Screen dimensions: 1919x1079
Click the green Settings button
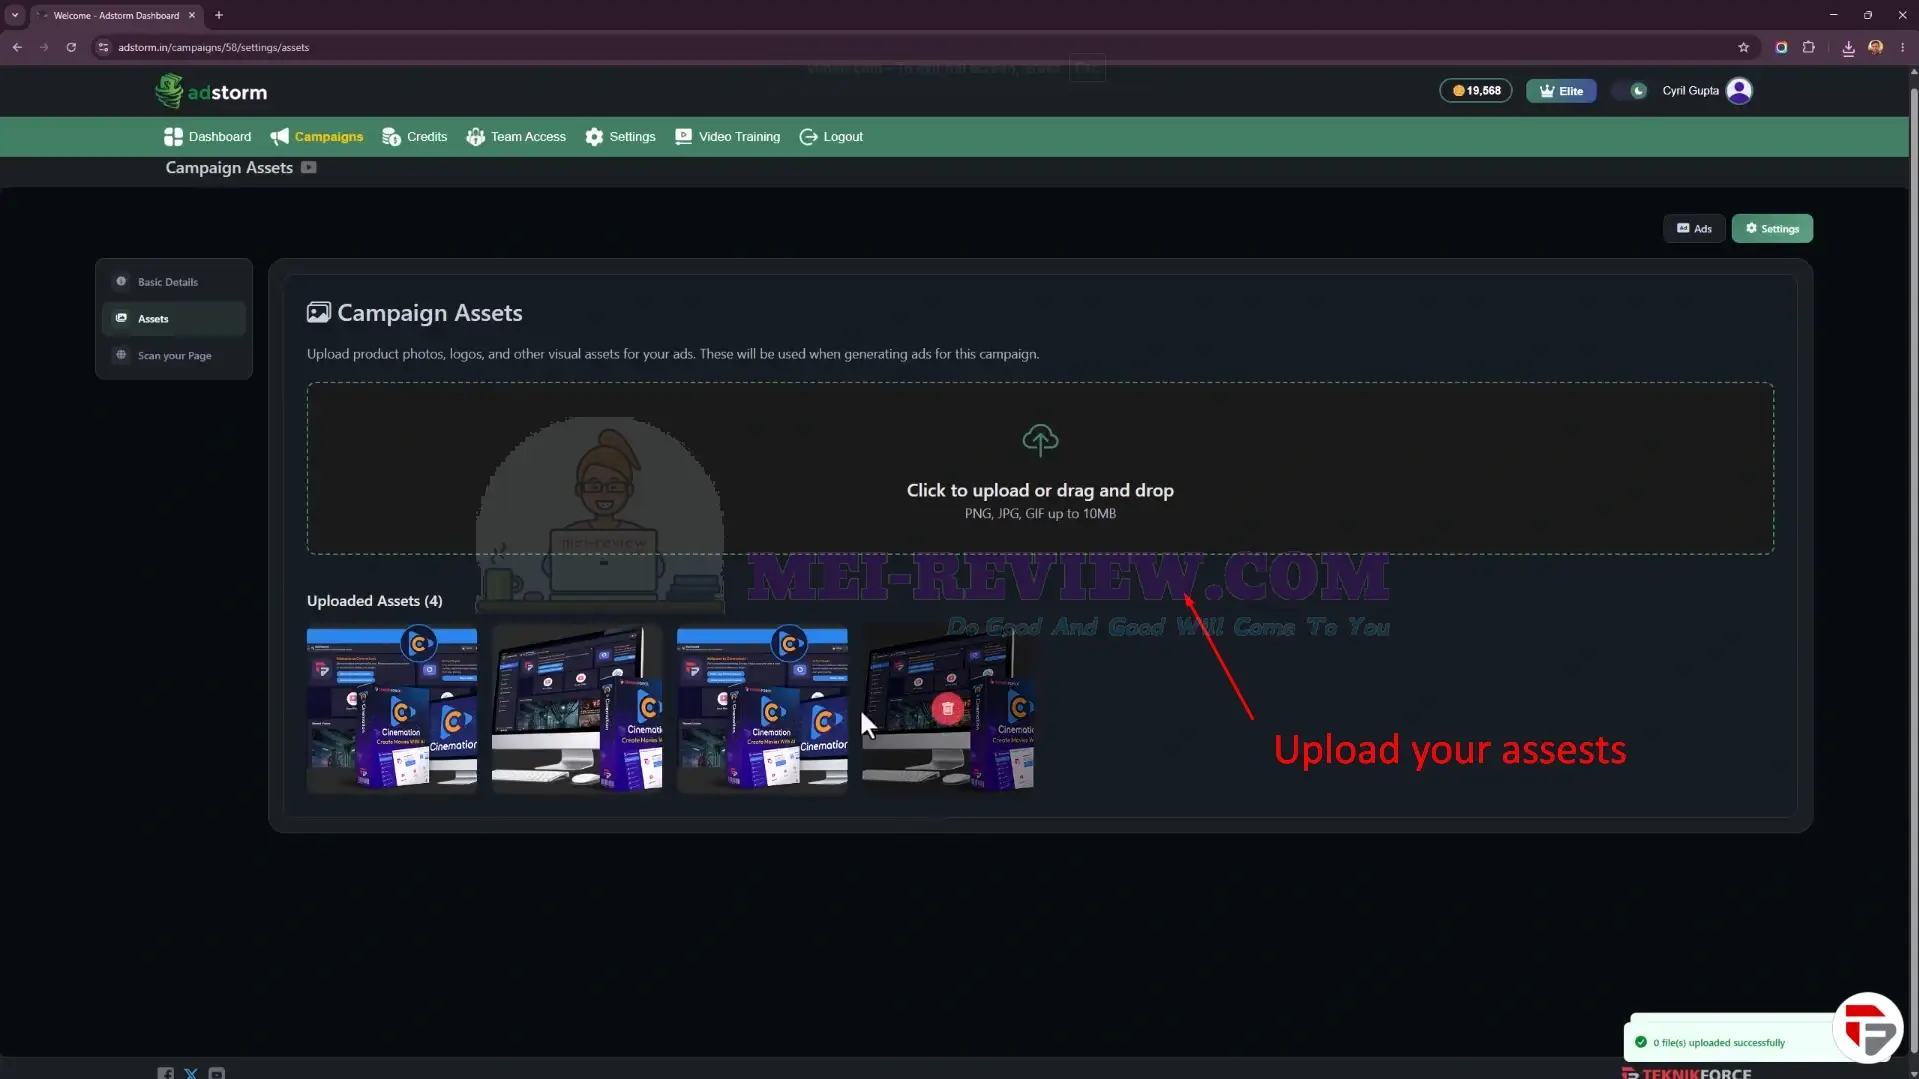pos(1772,229)
